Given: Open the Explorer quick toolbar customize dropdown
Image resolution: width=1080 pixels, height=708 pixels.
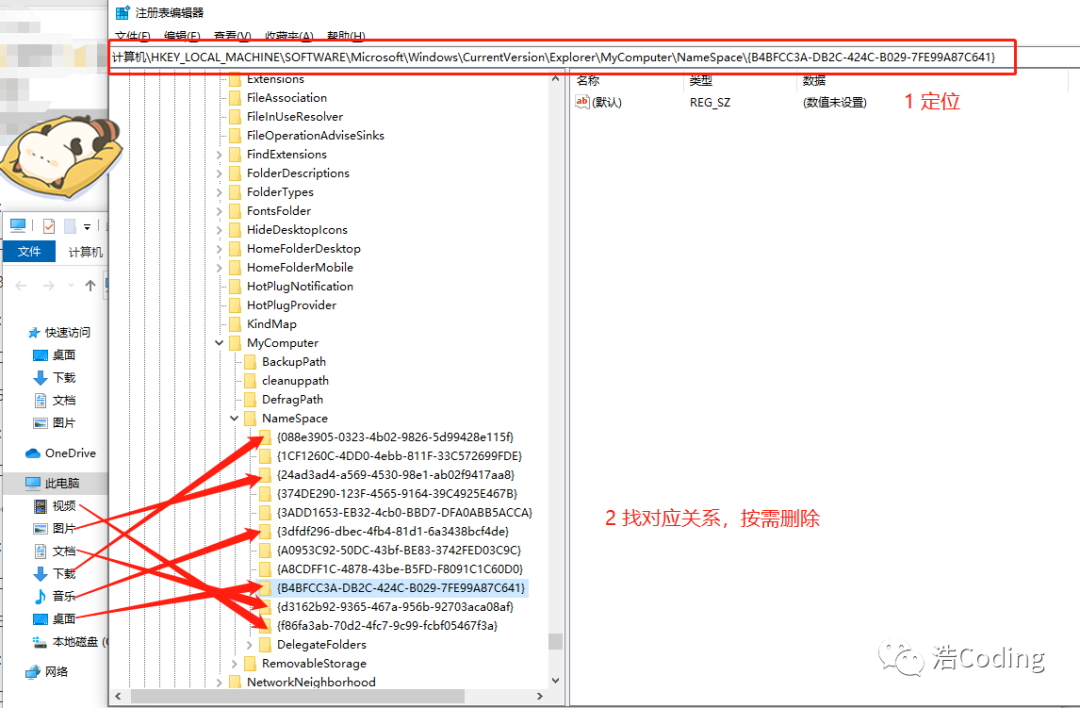Looking at the screenshot, I should (87, 226).
